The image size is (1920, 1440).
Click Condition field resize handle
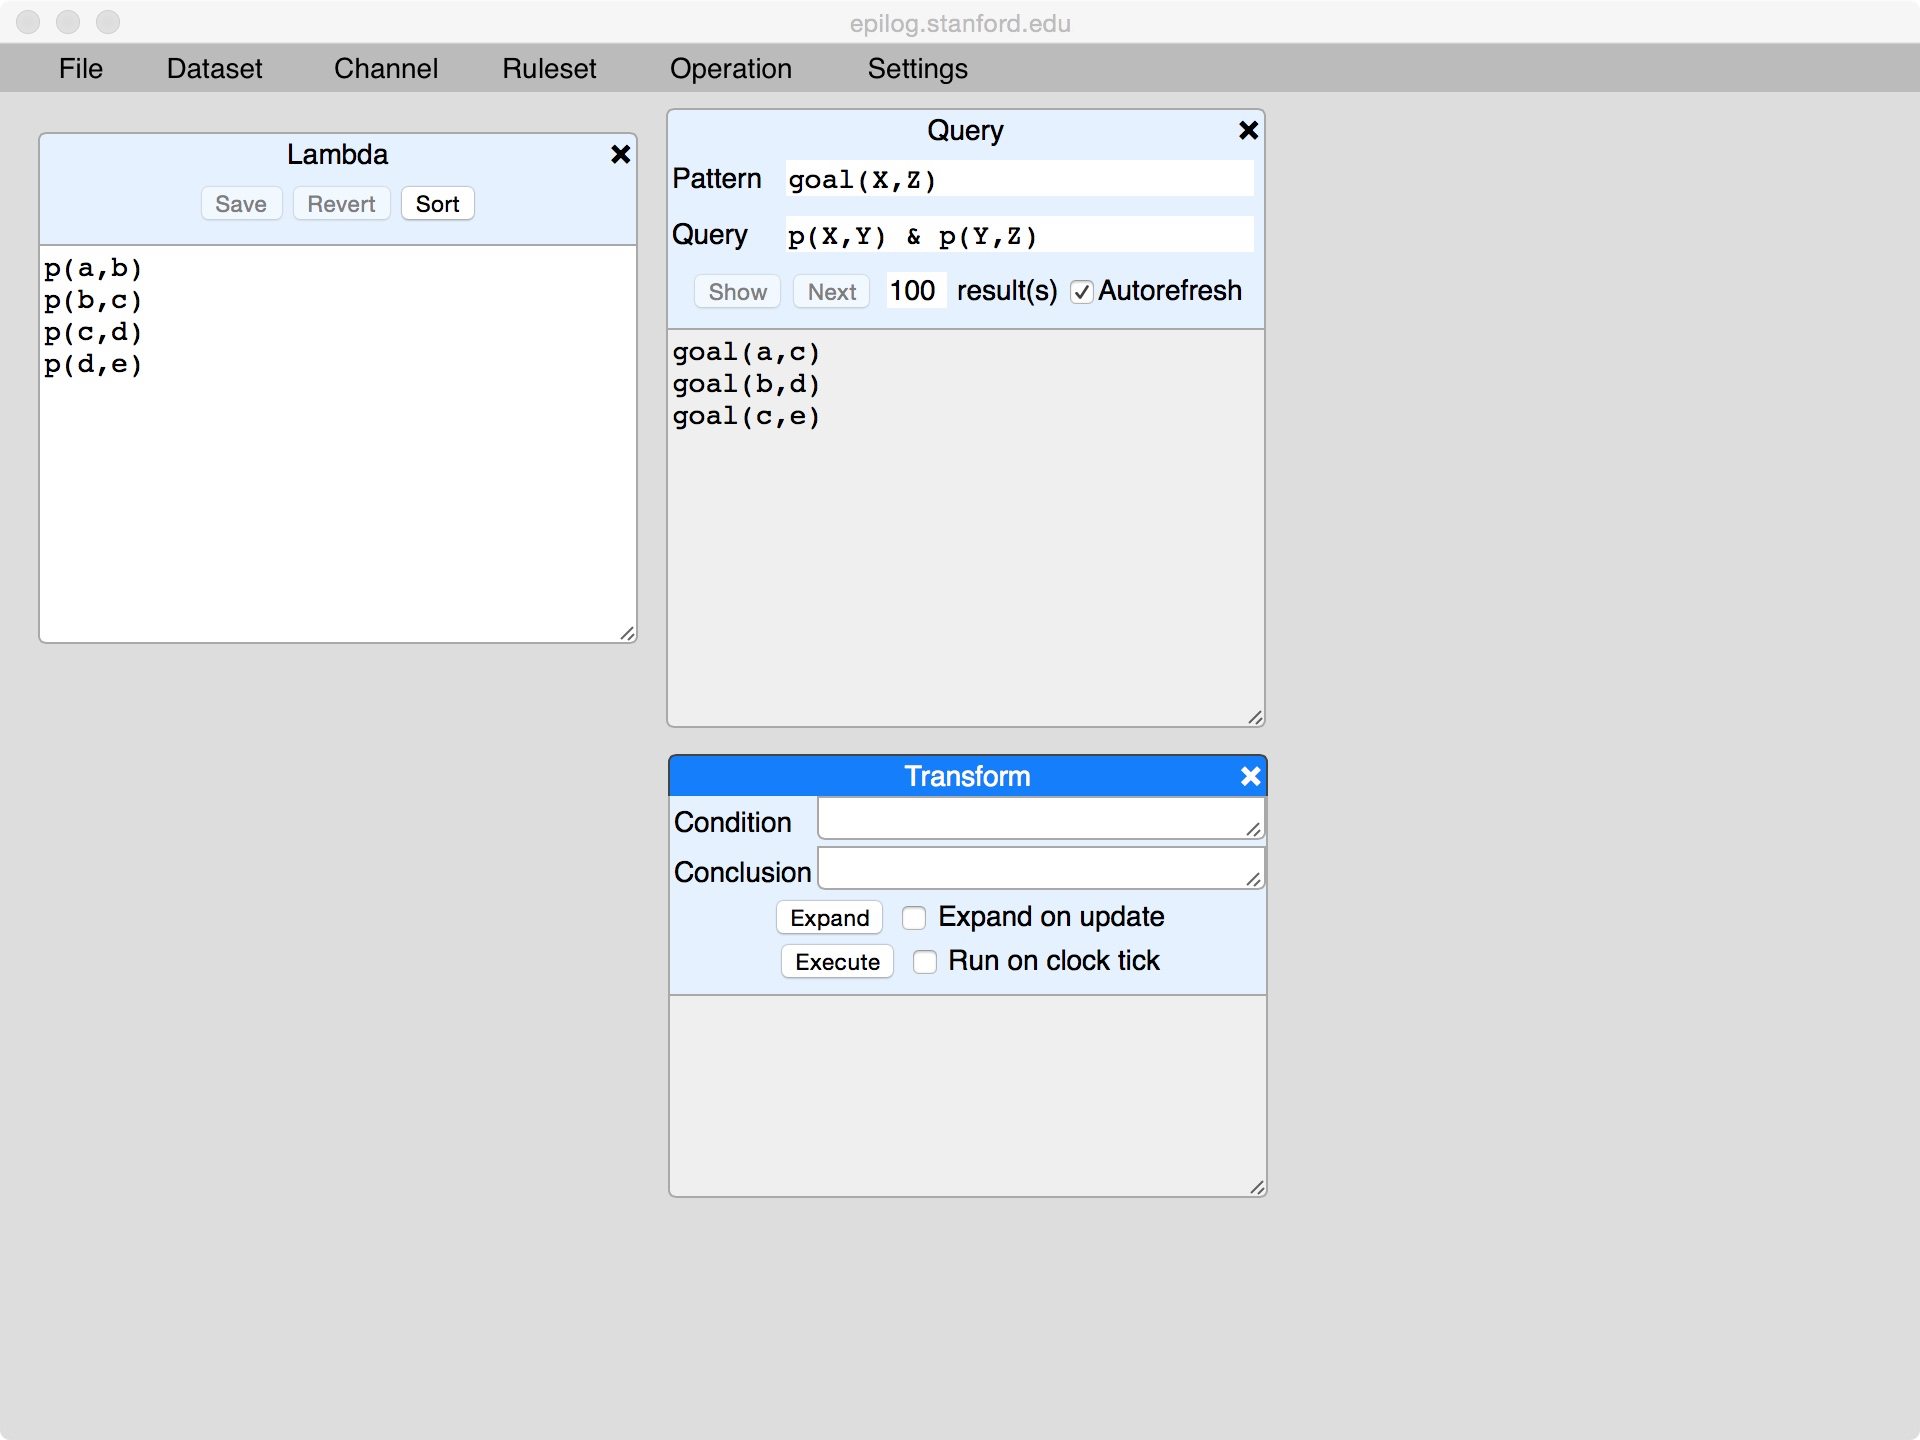(1253, 829)
